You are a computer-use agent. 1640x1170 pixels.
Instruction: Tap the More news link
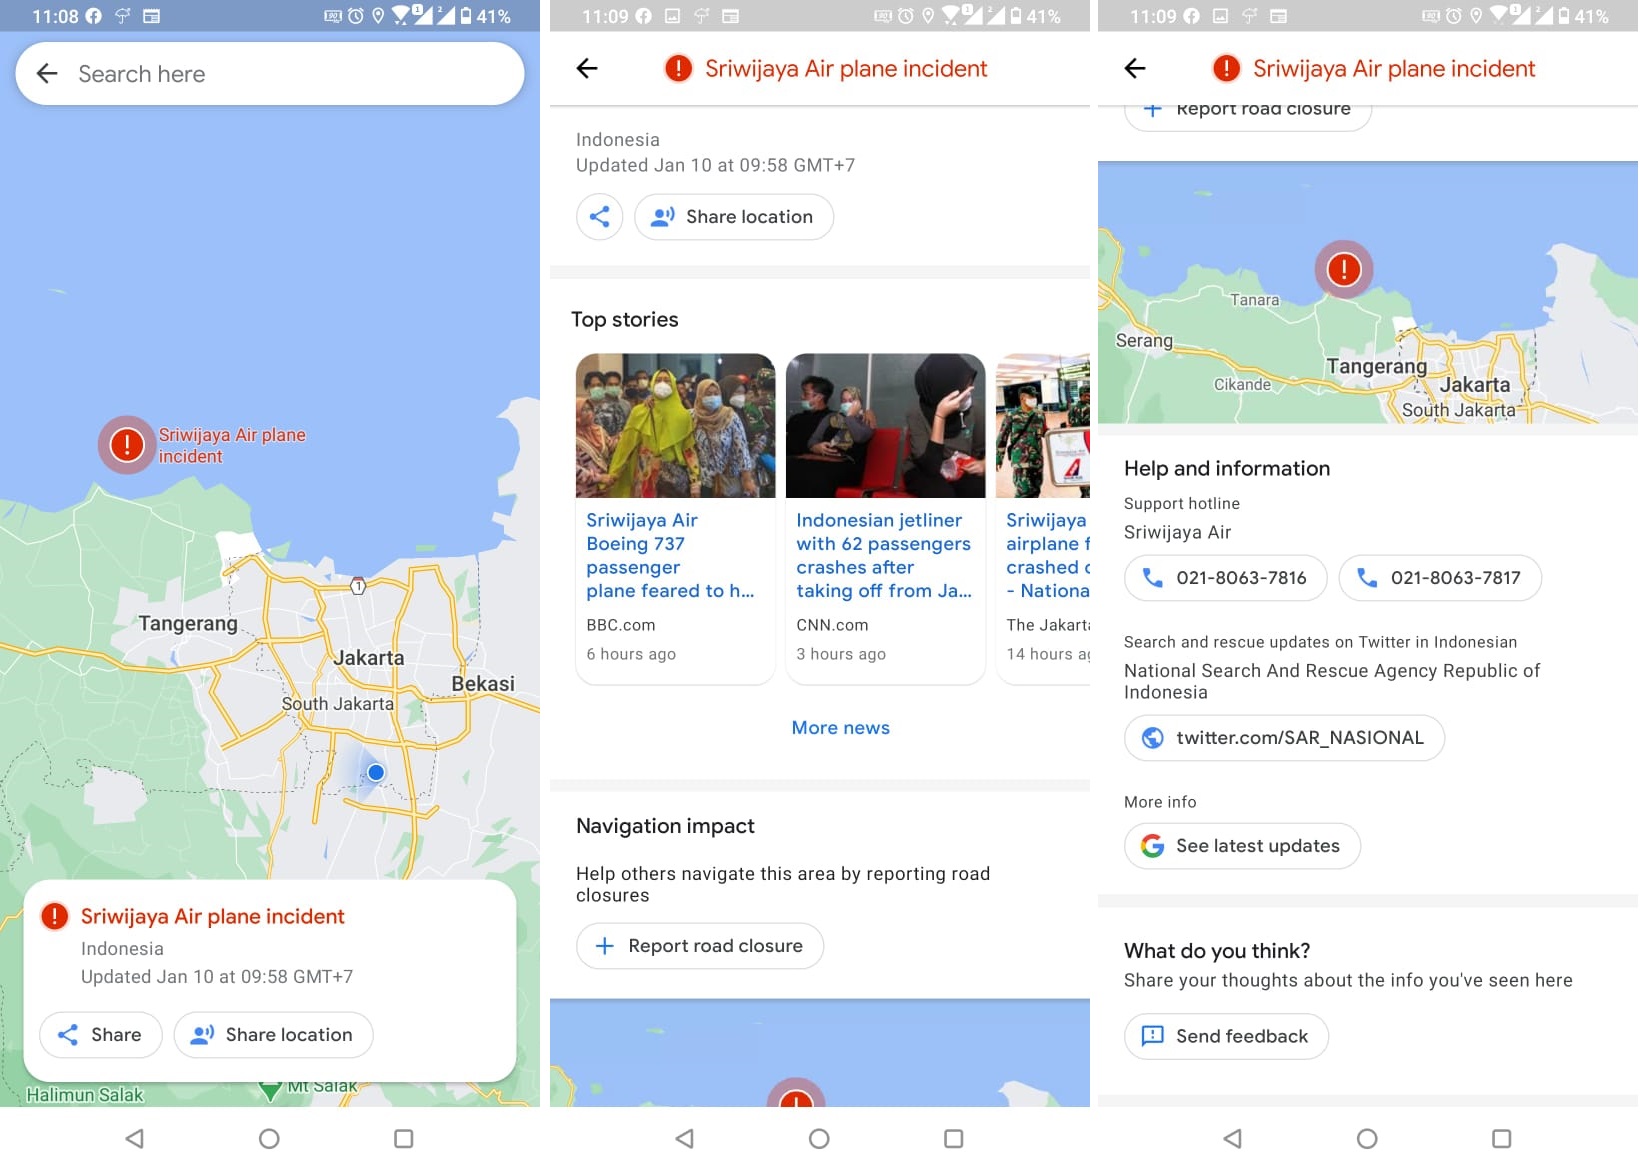840,728
